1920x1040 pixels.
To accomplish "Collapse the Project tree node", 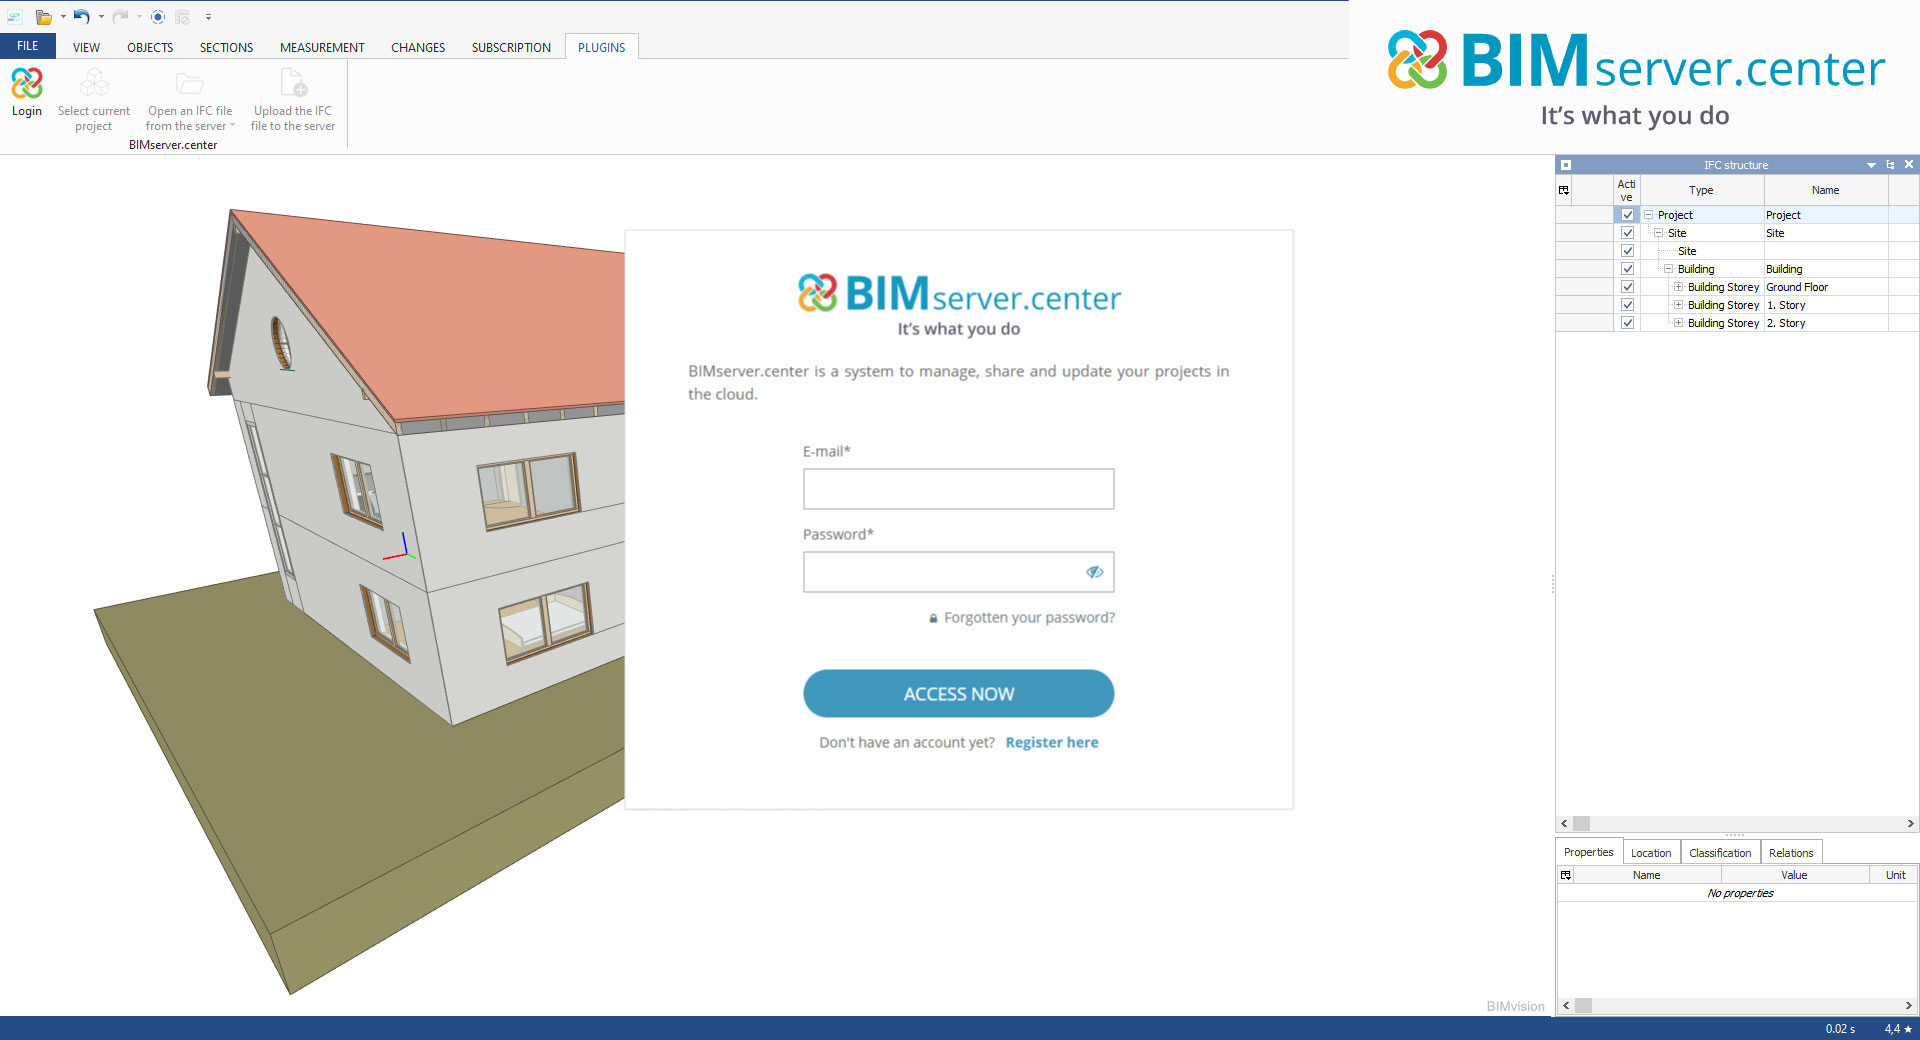I will pyautogui.click(x=1649, y=215).
